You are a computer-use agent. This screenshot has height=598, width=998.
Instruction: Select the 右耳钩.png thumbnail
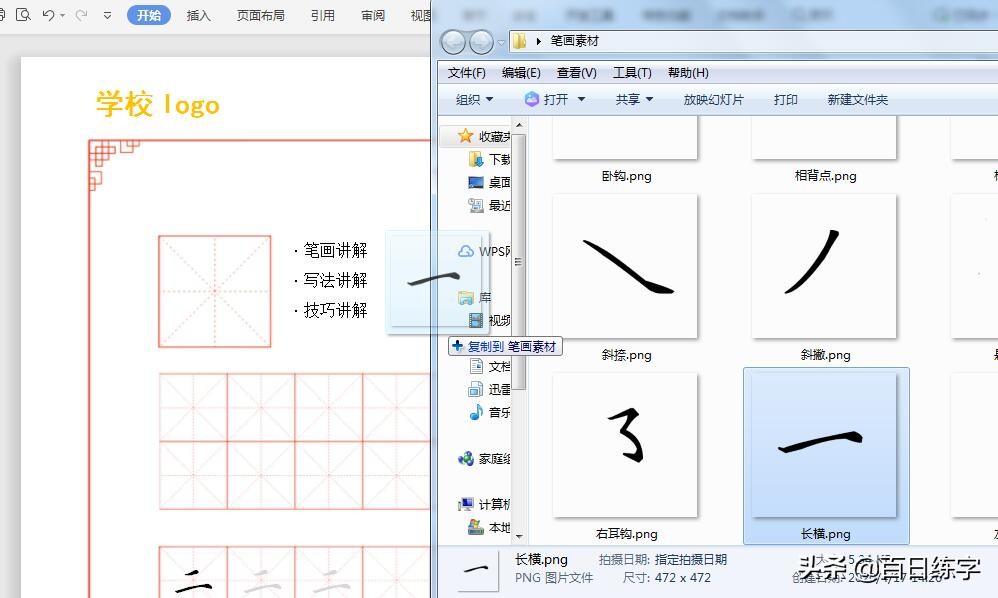tap(625, 445)
